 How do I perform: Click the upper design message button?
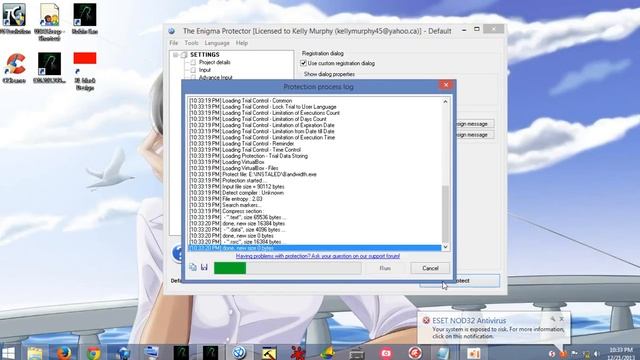(x=474, y=124)
